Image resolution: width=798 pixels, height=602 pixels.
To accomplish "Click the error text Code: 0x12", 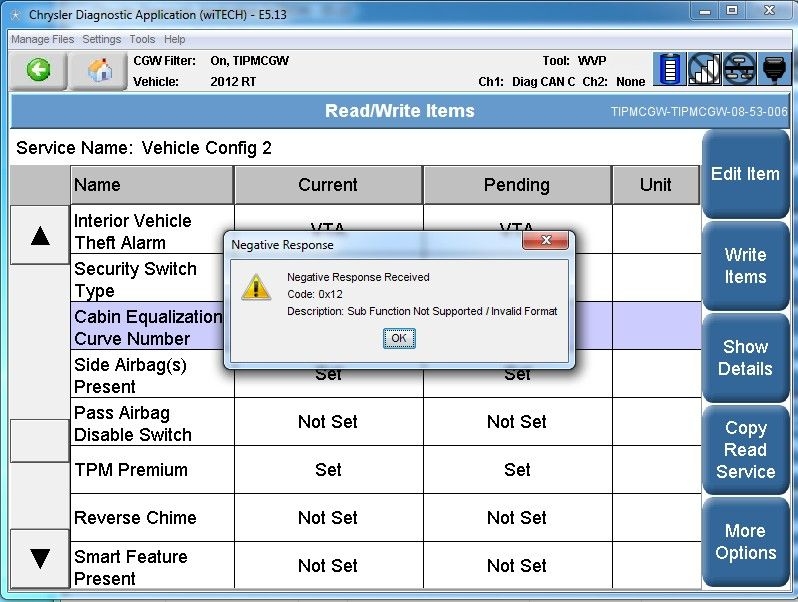I will pyautogui.click(x=315, y=294).
